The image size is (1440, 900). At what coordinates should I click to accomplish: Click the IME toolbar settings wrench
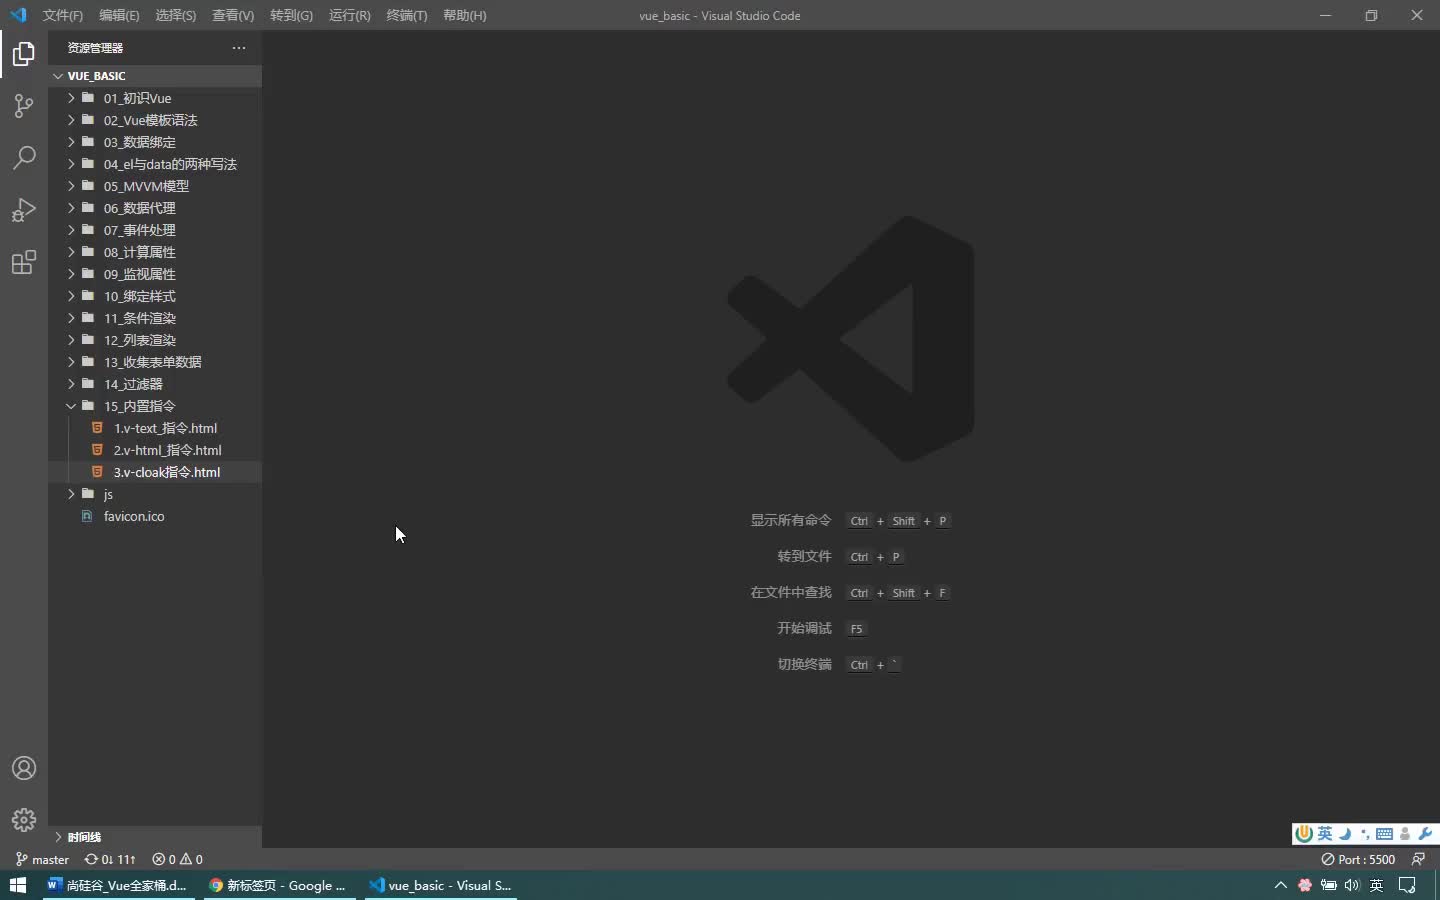click(x=1426, y=834)
